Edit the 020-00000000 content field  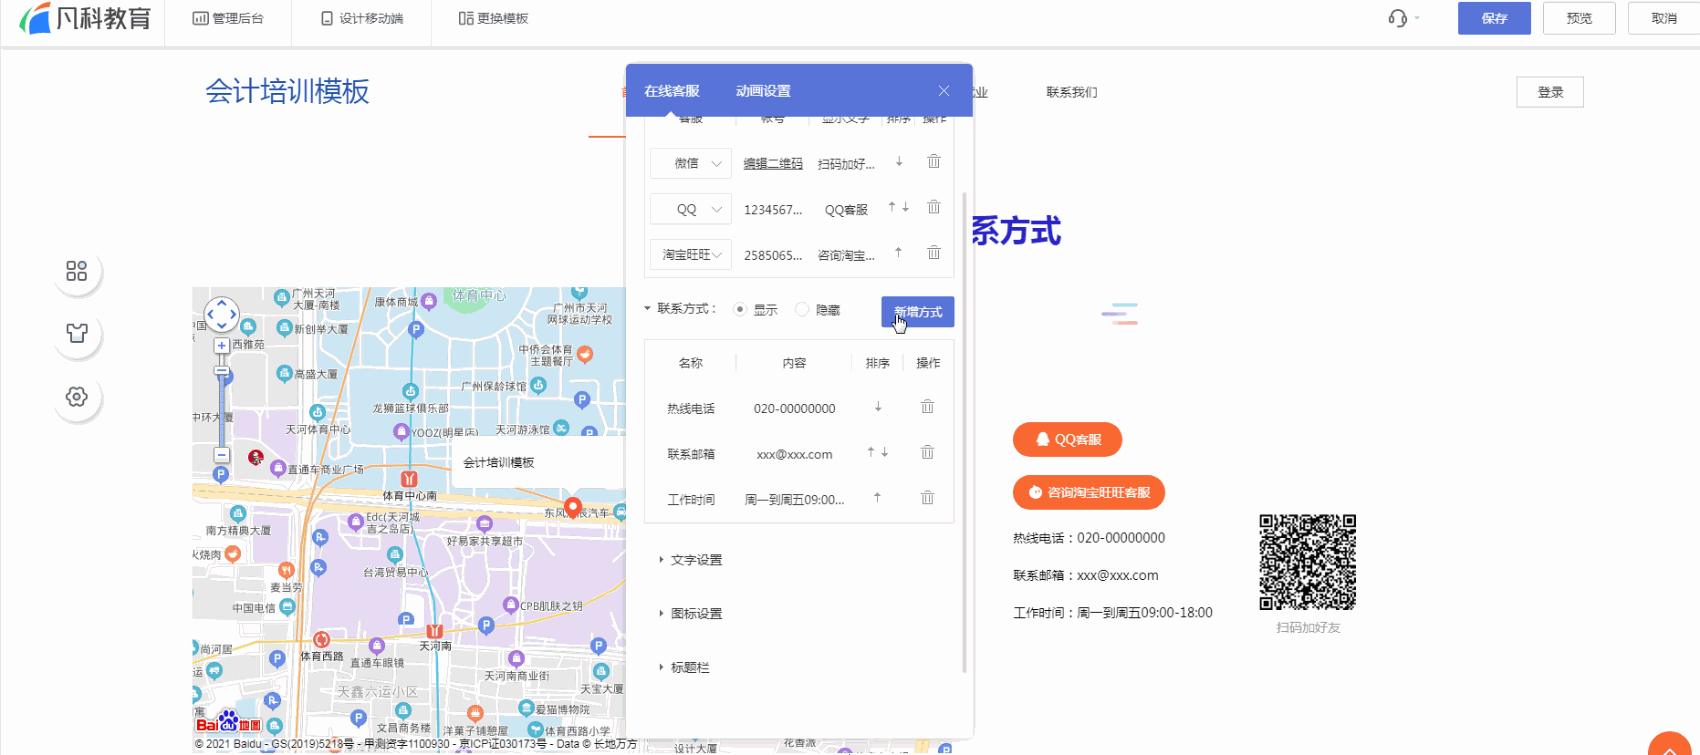pos(795,408)
